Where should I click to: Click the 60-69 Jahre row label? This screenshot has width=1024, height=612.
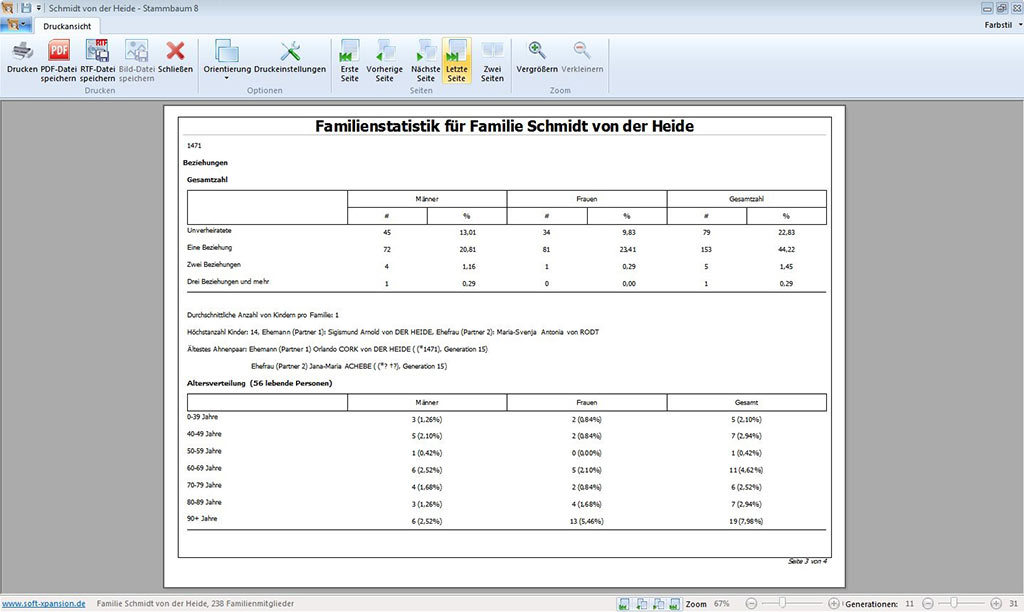[x=204, y=468]
